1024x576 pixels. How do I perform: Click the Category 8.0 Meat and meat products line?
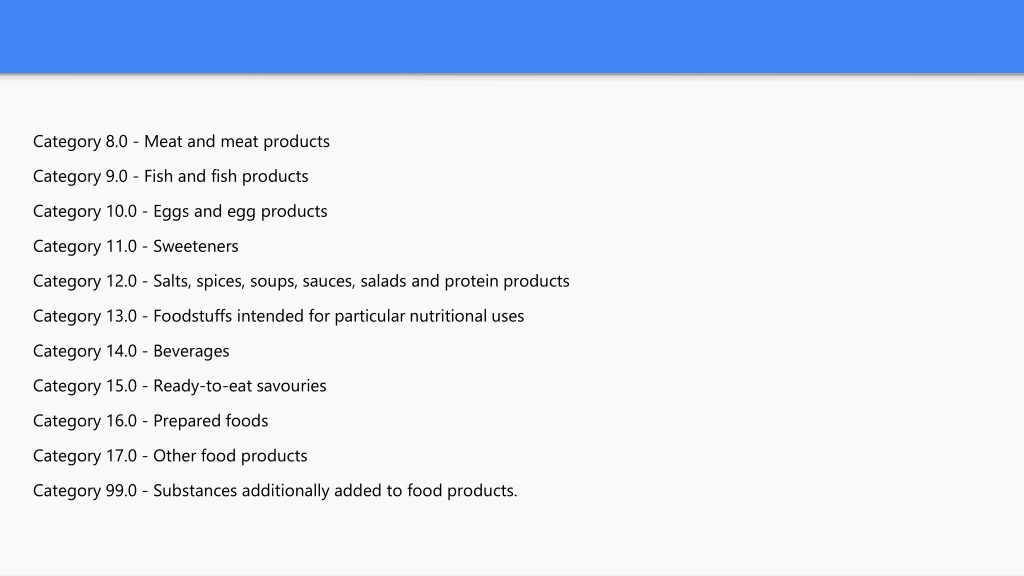click(181, 142)
